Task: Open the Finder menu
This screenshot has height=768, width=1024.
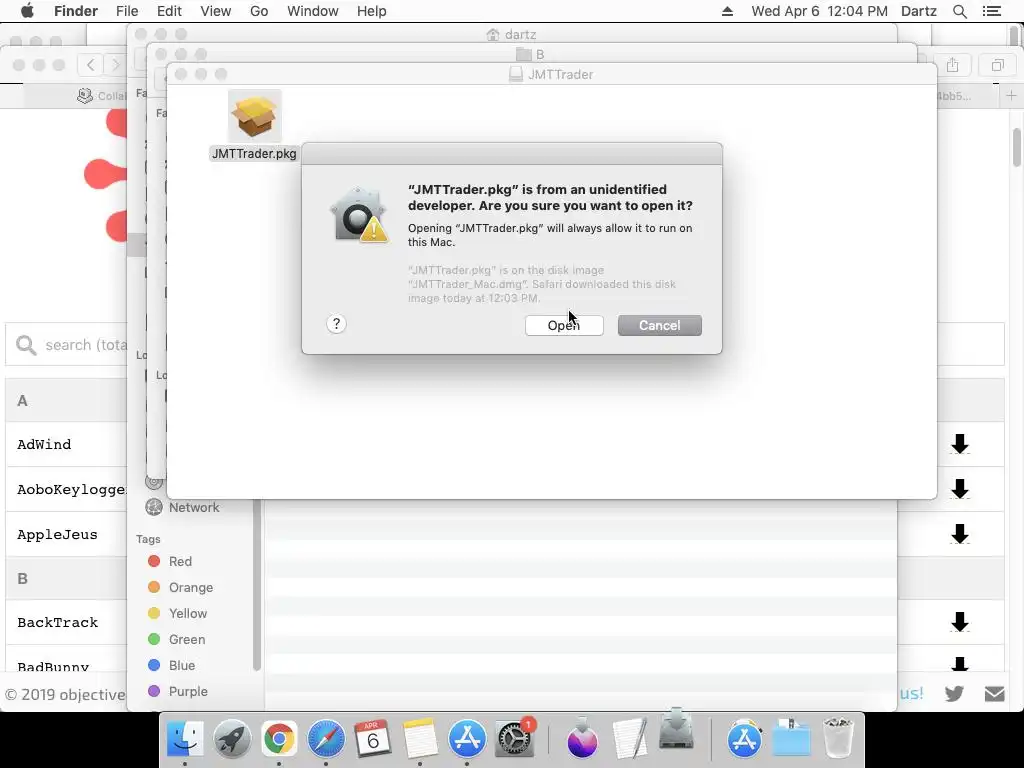Action: 76,11
